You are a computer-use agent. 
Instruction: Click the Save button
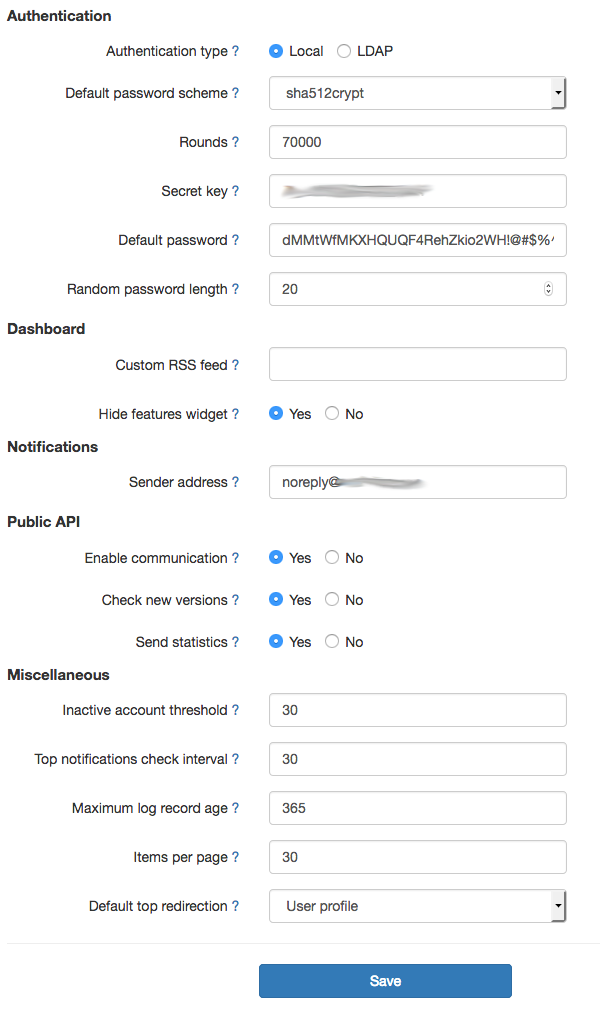point(385,981)
